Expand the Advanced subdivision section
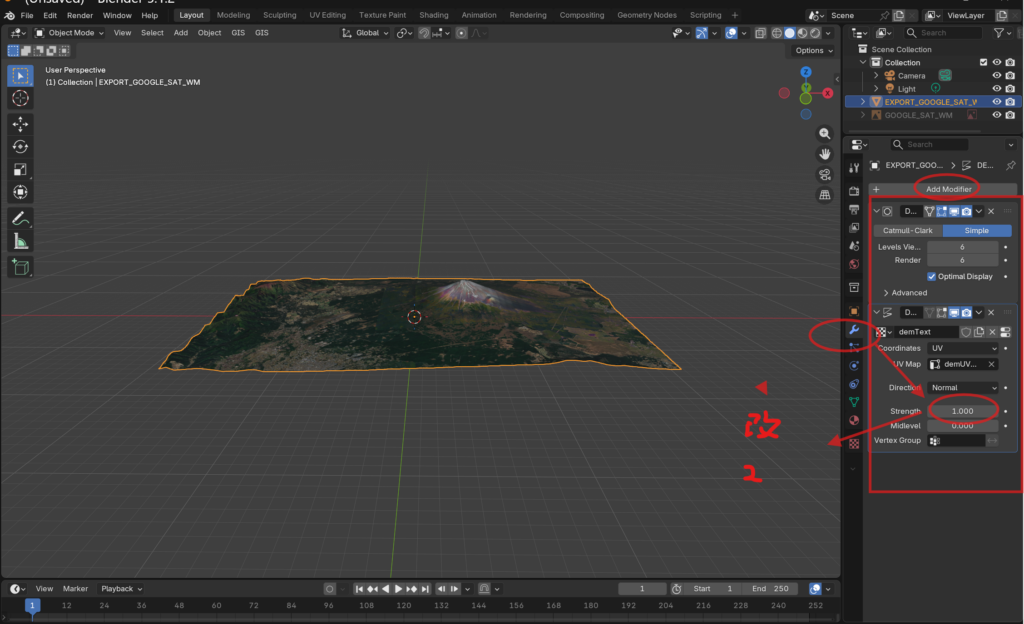Viewport: 1024px width, 624px height. pos(905,293)
